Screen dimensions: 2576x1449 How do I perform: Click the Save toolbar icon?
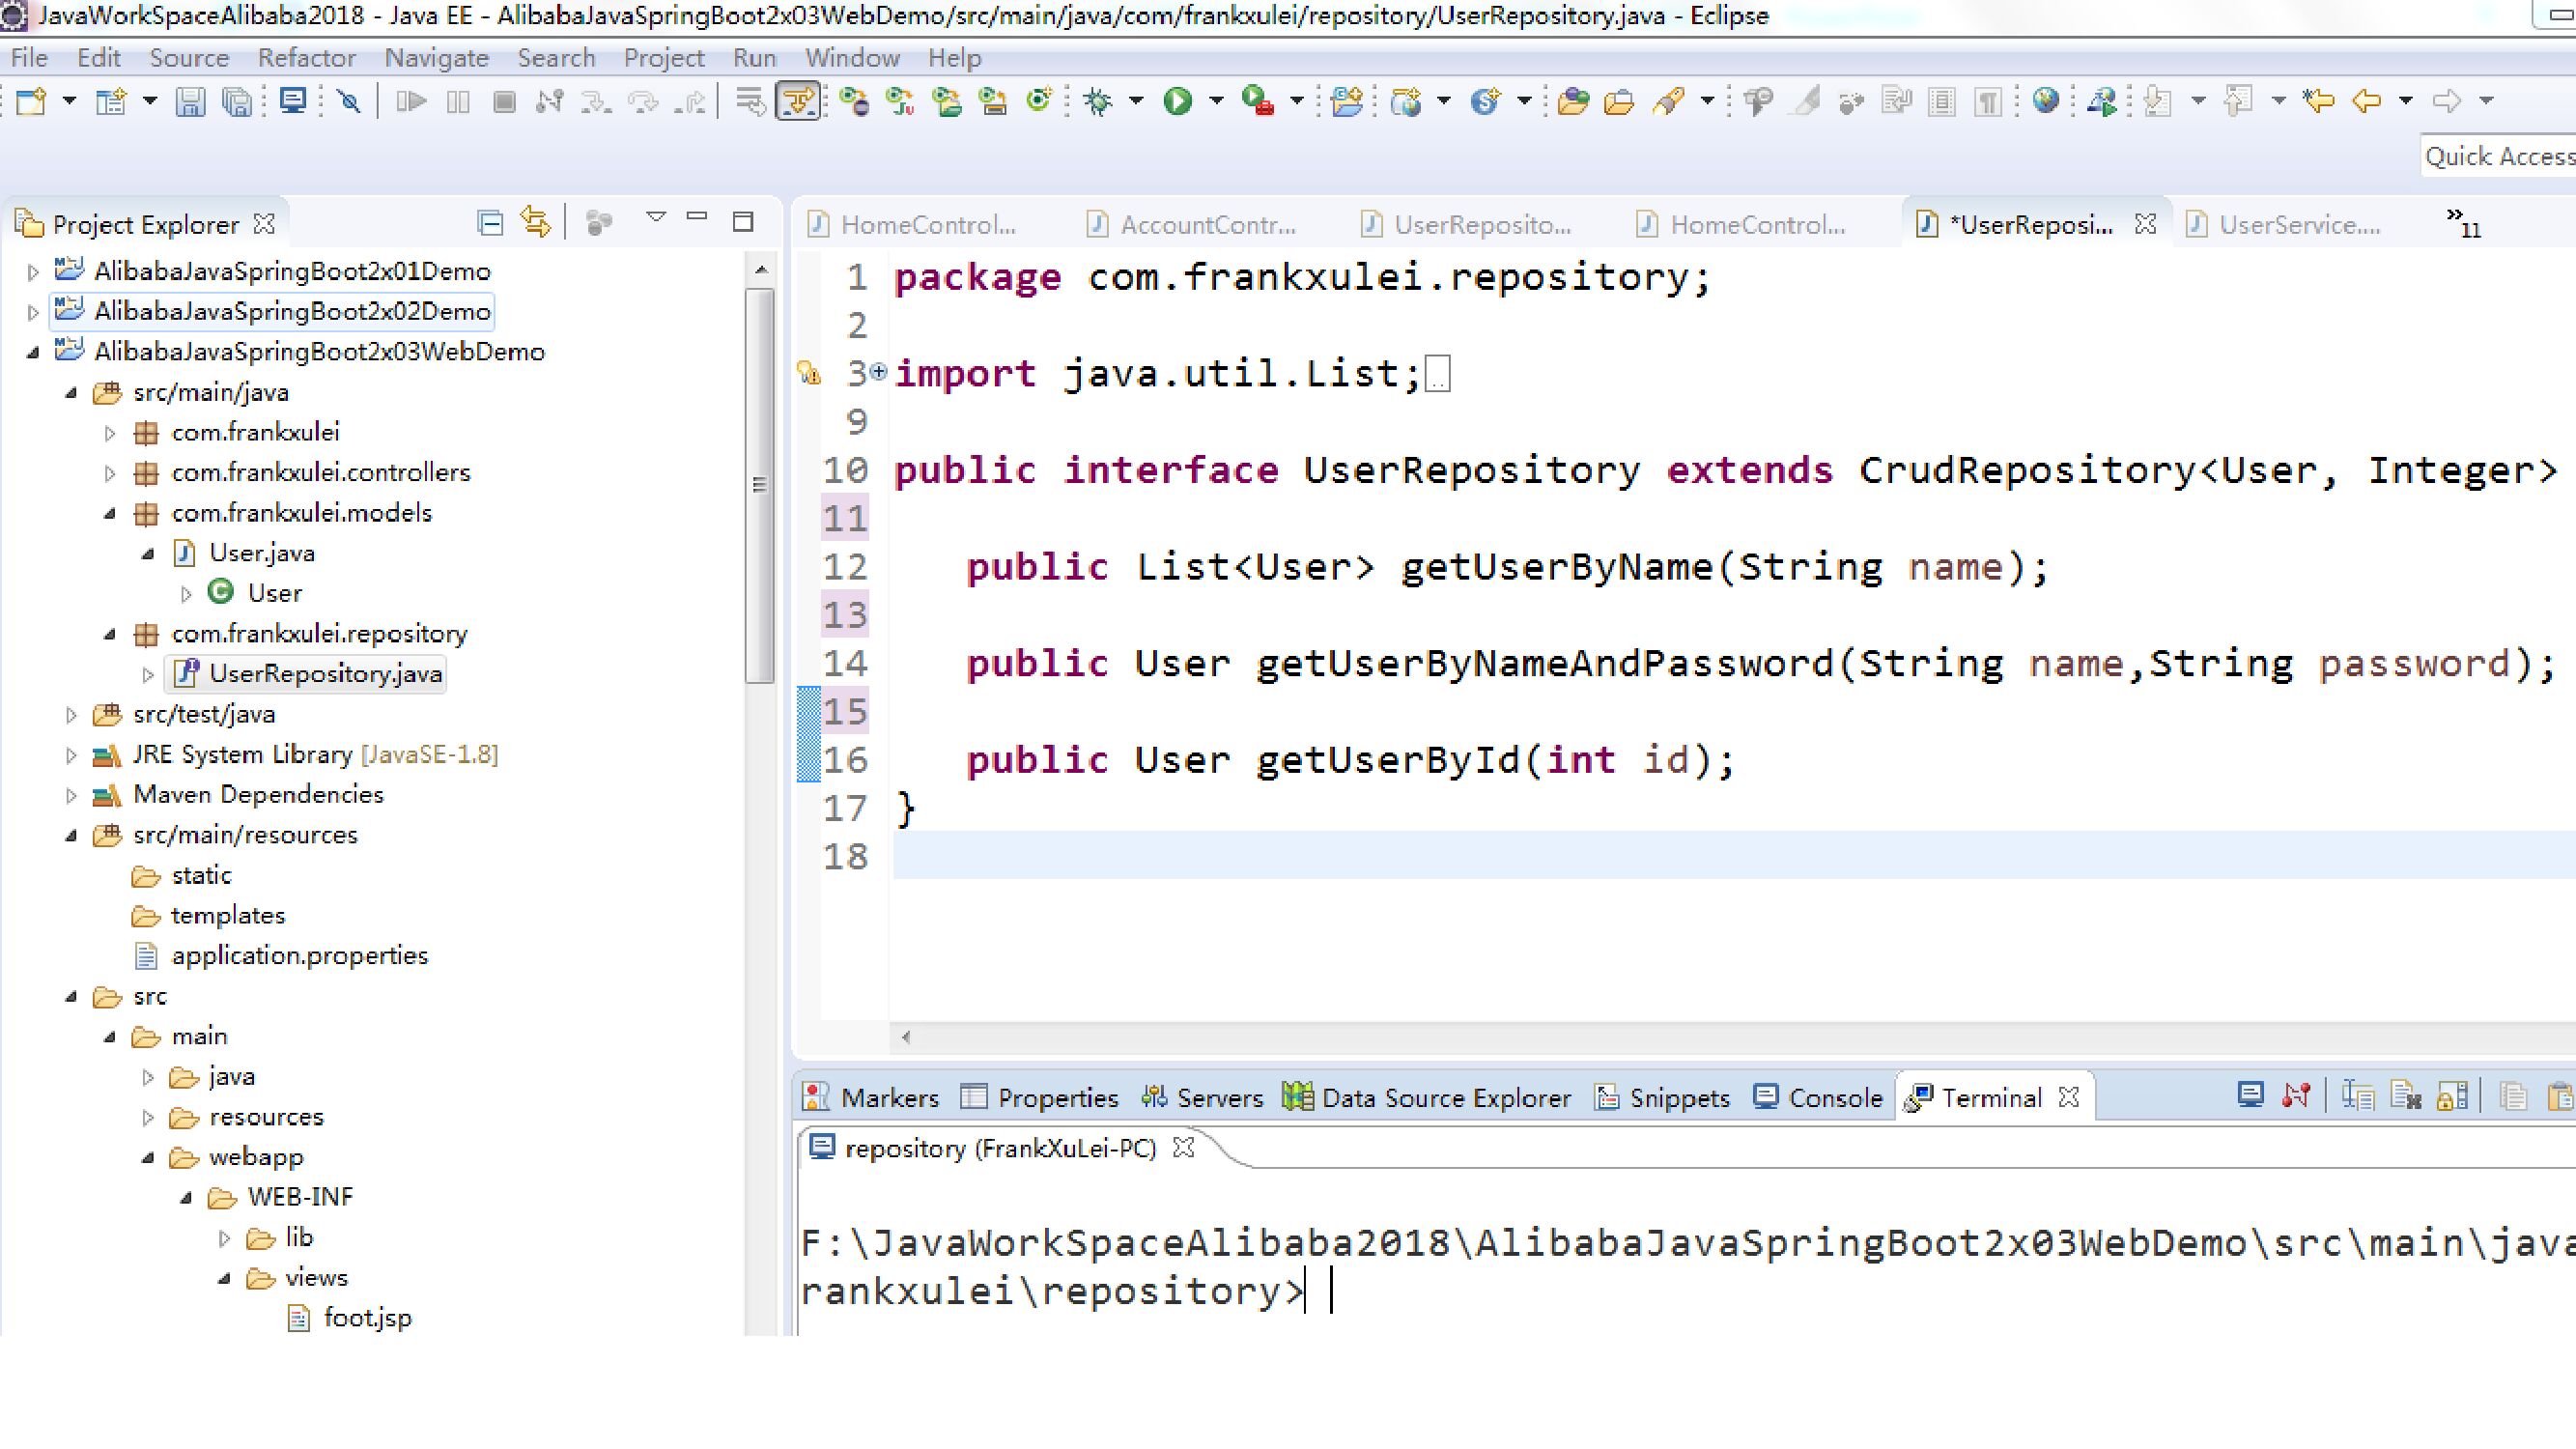(189, 101)
